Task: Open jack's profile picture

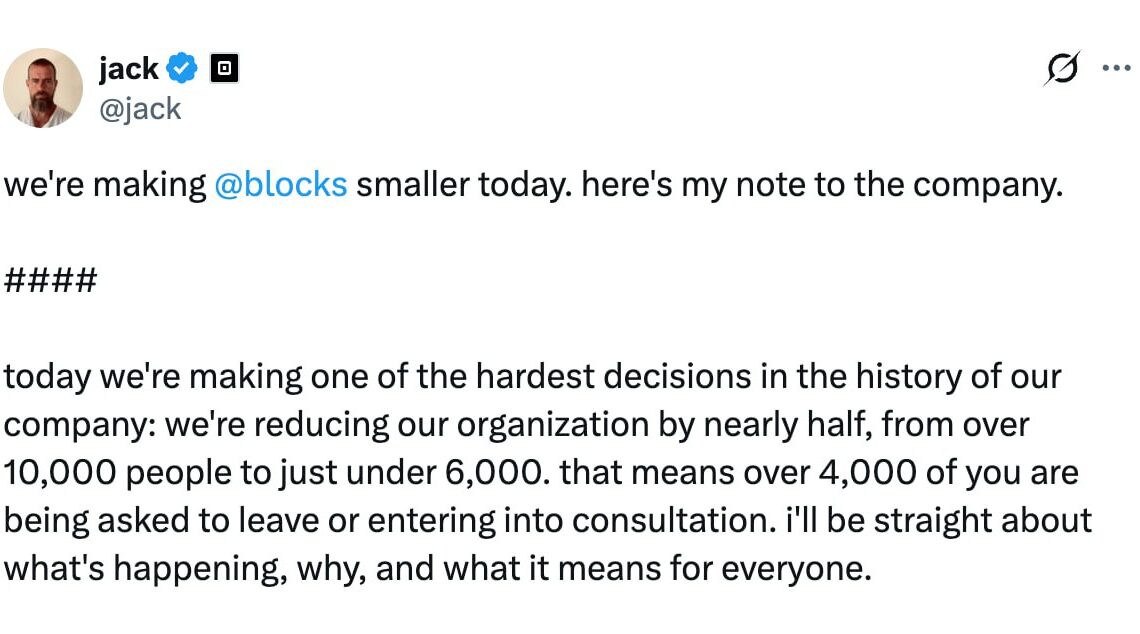Action: click(42, 88)
